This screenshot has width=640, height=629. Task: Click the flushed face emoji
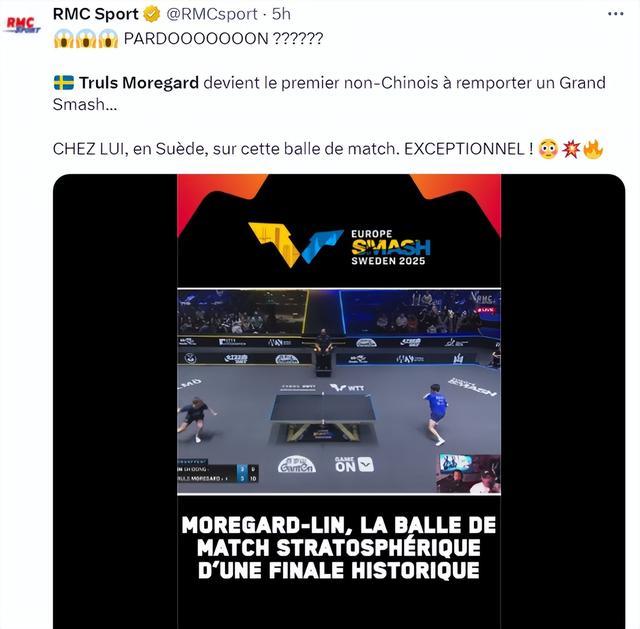coord(548,149)
